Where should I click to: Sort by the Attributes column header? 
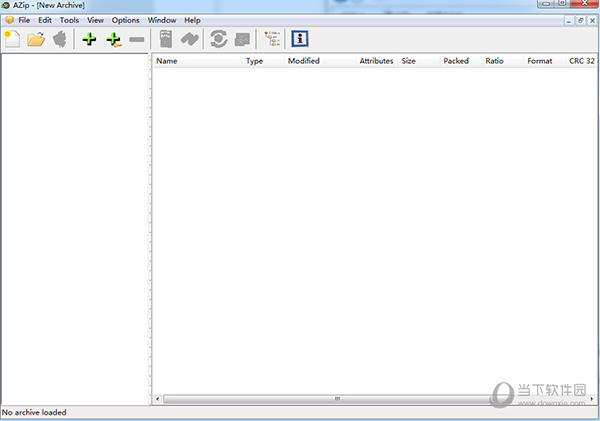[x=377, y=61]
